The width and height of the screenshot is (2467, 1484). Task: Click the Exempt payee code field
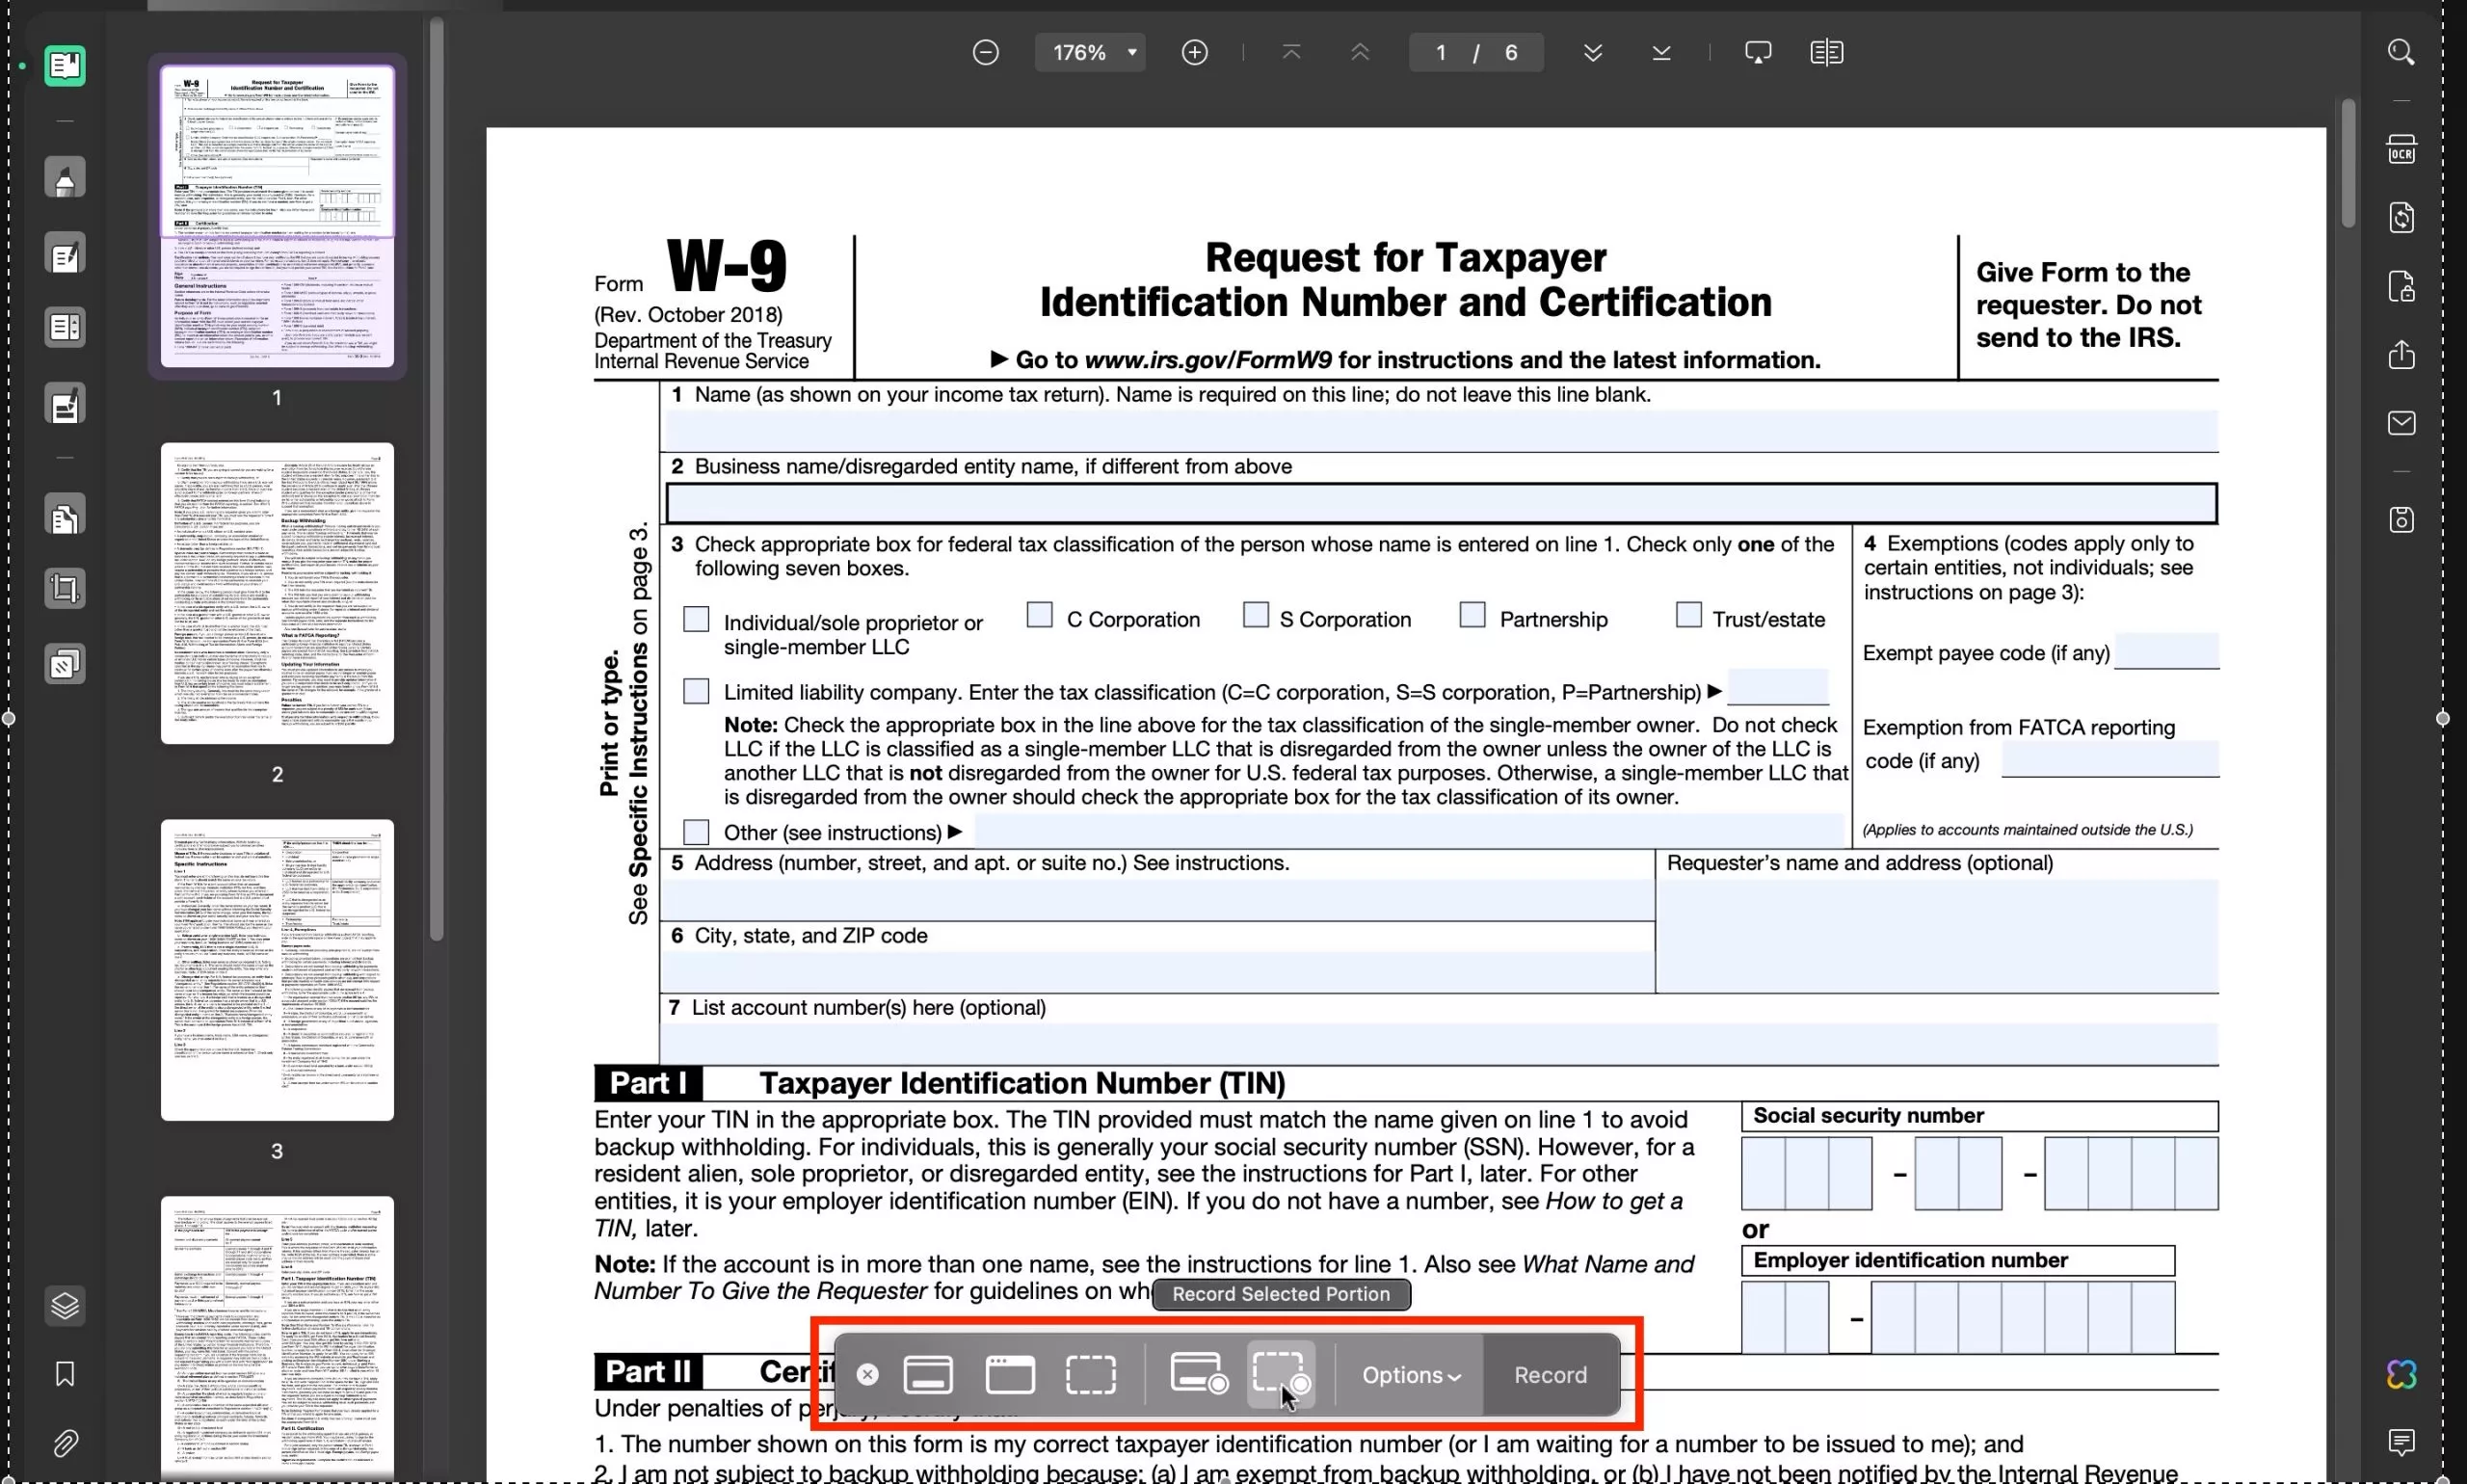pos(2167,651)
